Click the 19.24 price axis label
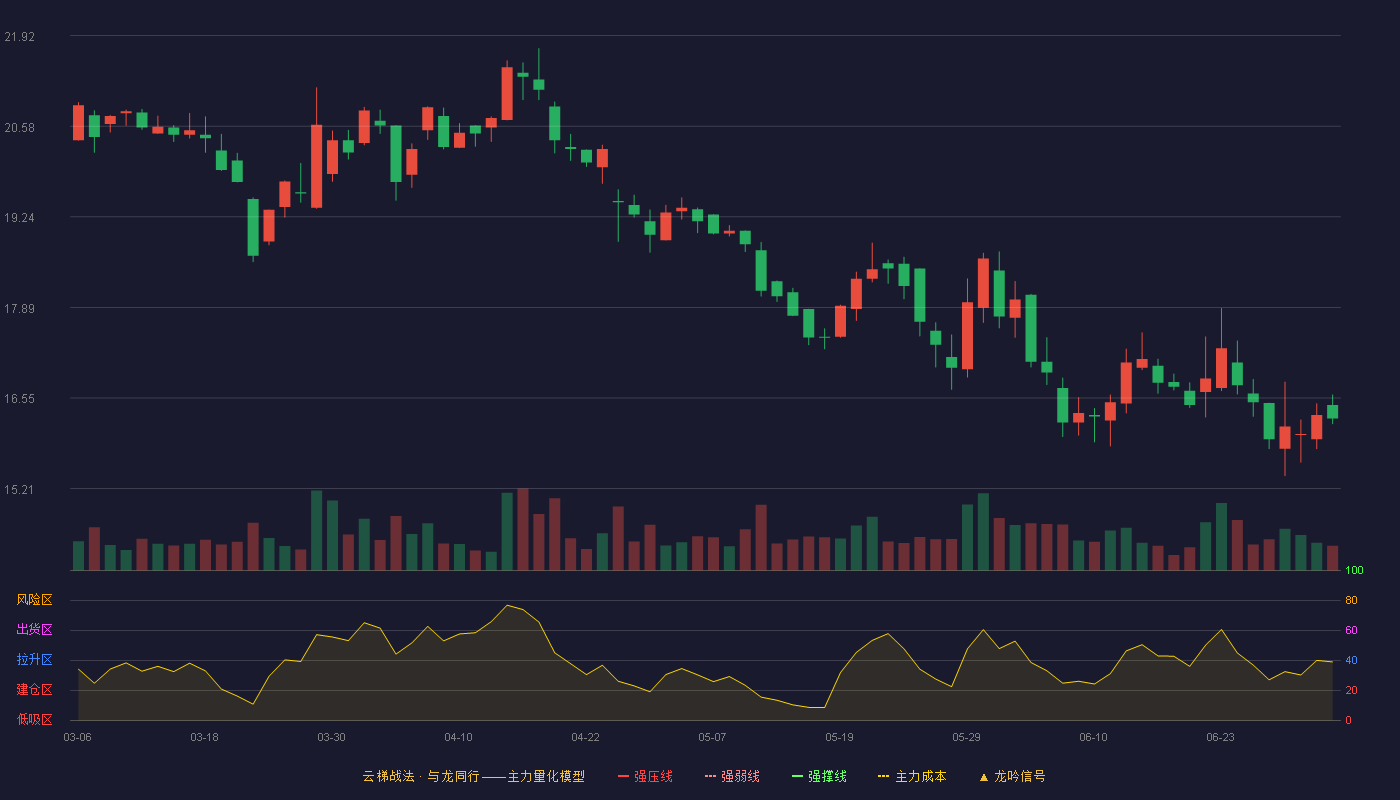 pos(20,218)
